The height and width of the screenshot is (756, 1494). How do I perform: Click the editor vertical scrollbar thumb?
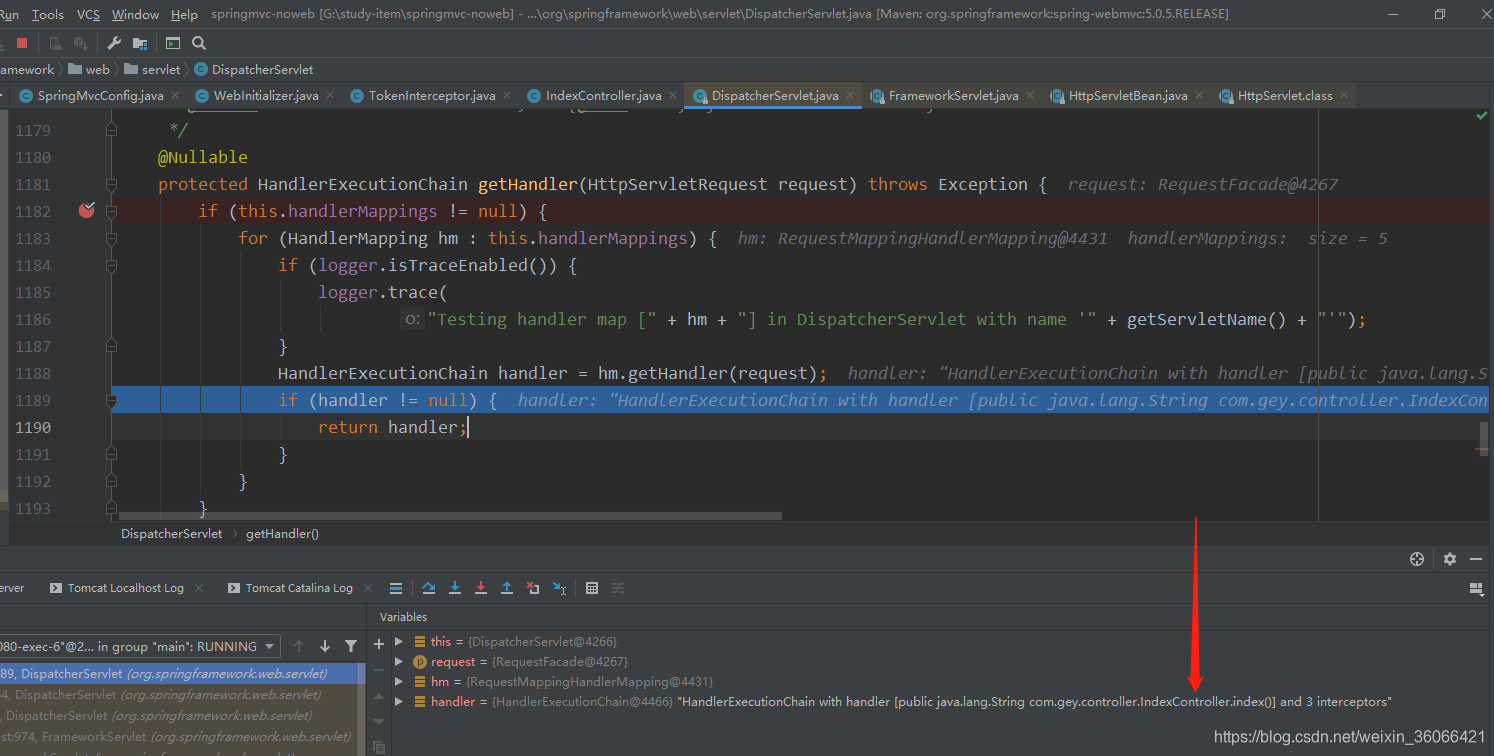pyautogui.click(x=1484, y=437)
